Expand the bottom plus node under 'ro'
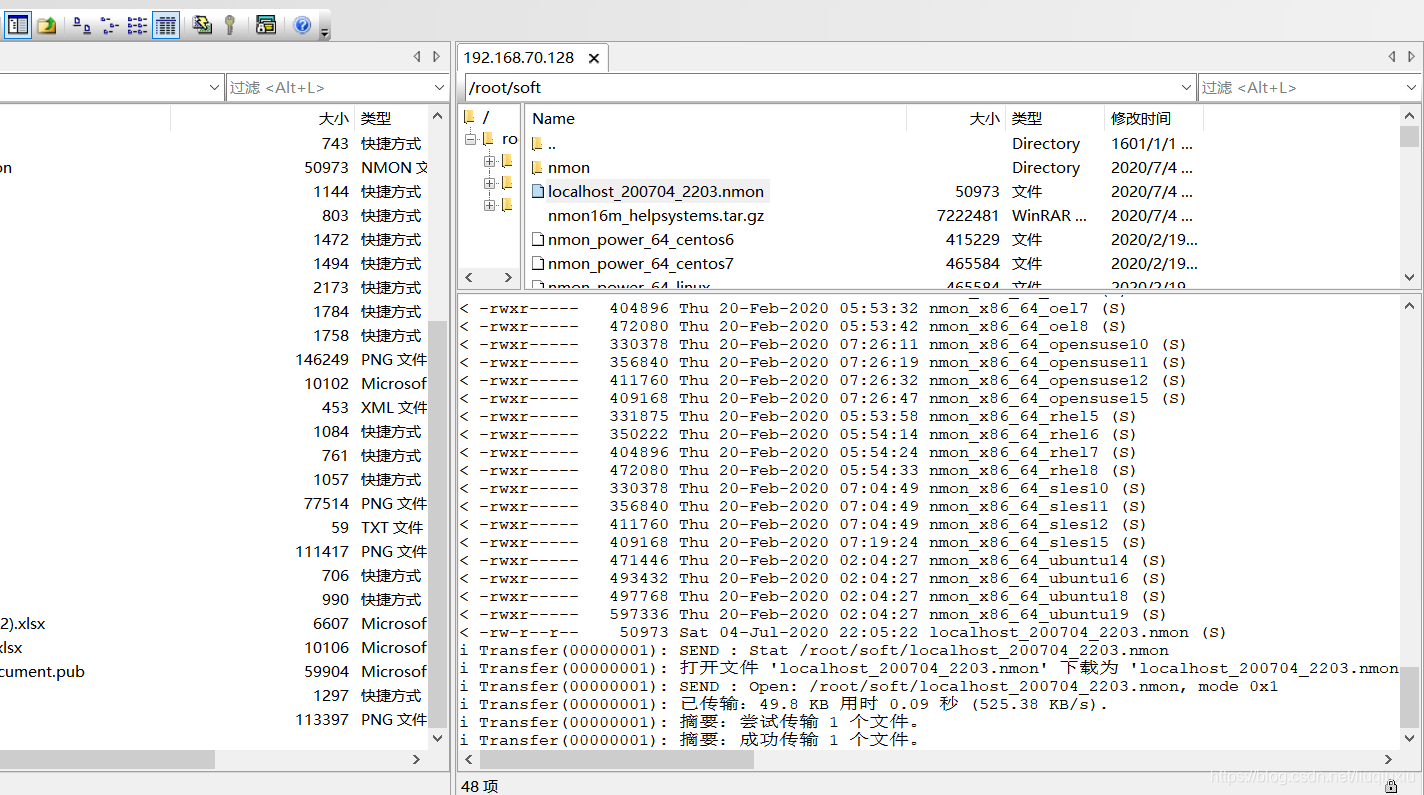Viewport: 1424px width, 795px height. (x=489, y=205)
